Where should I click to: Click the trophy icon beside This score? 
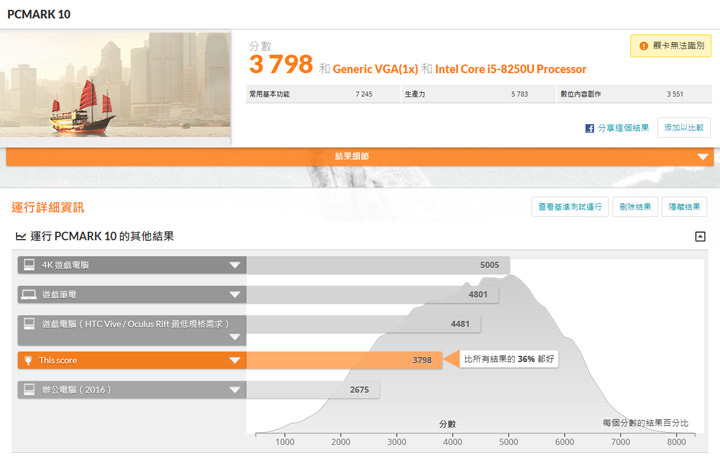(29, 360)
